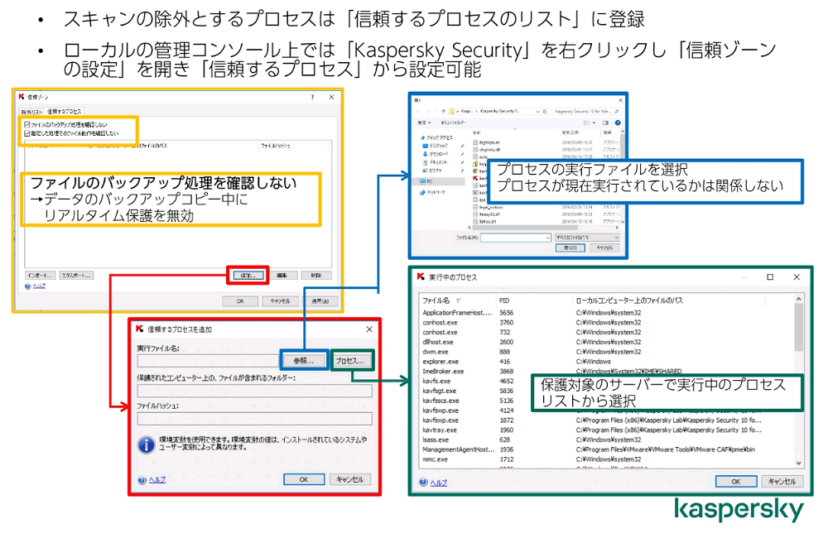Click the ファイルハッシュ input field in add process dialog
The width and height of the screenshot is (828, 538).
tap(255, 419)
